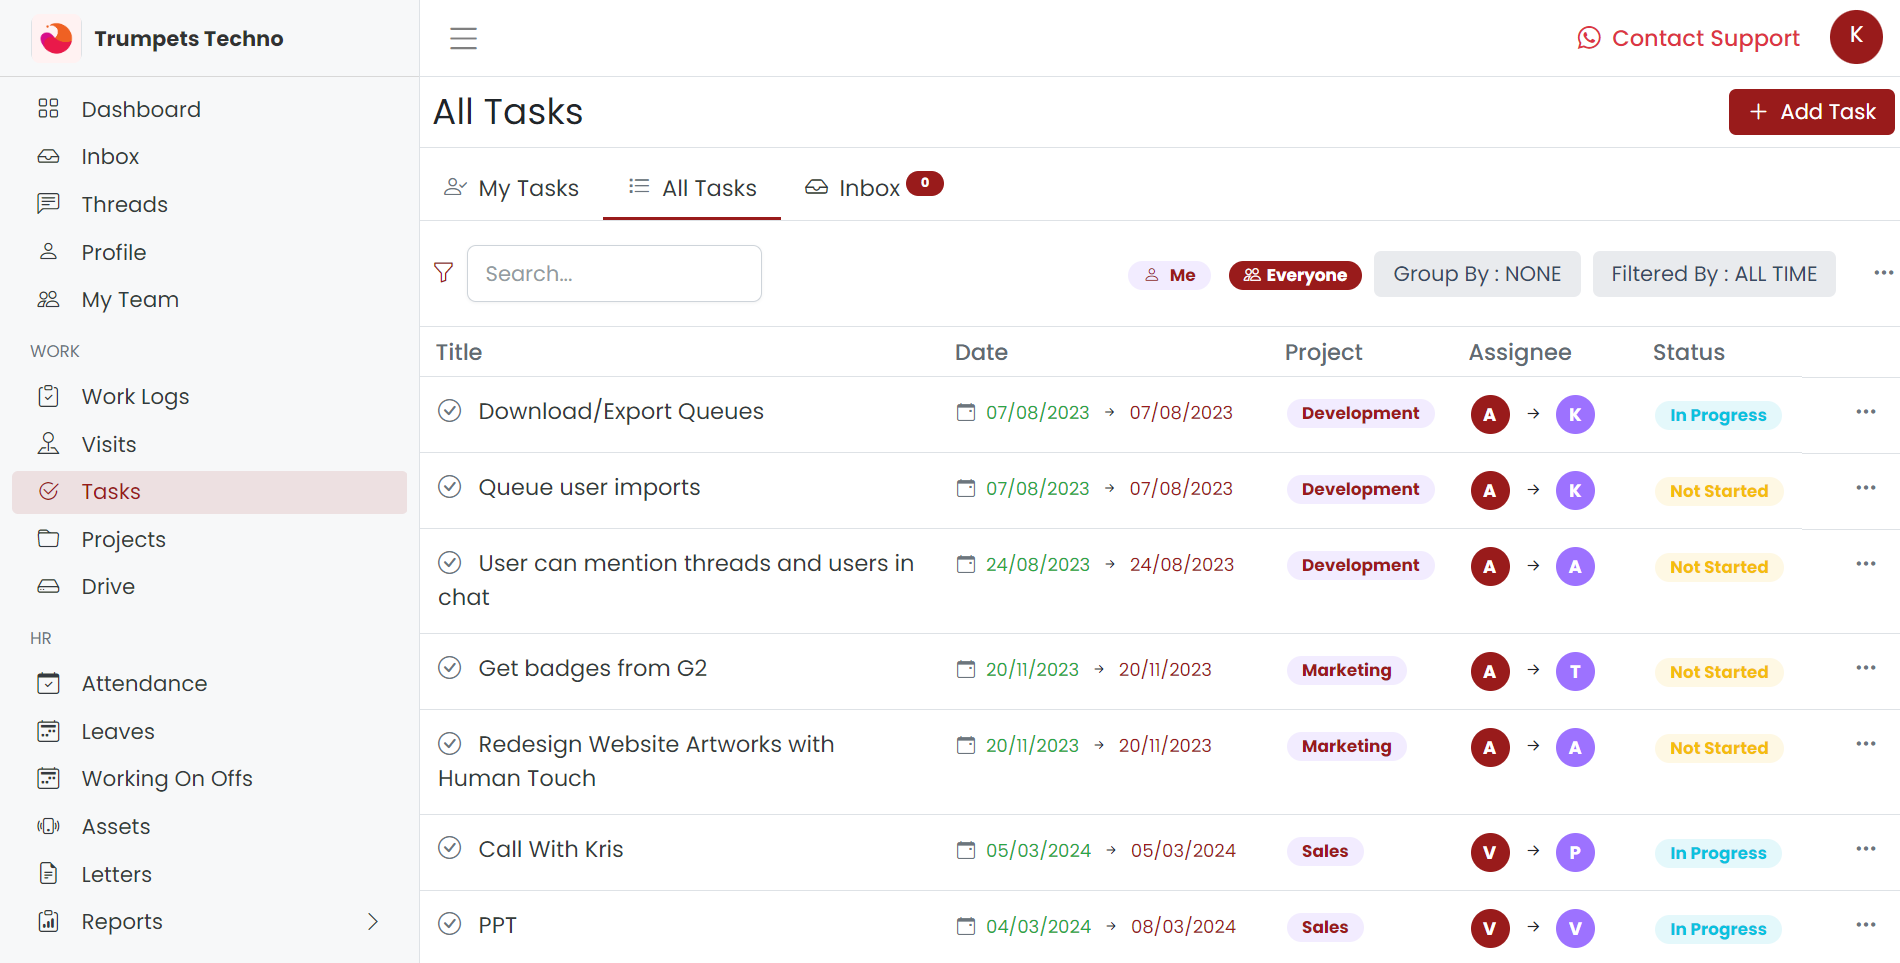Open Filtered By: ALL TIME dropdown

tap(1713, 274)
